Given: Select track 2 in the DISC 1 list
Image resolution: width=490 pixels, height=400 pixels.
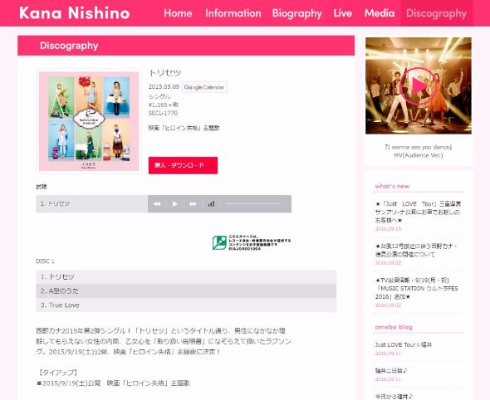Looking at the screenshot, I should click(x=186, y=291).
